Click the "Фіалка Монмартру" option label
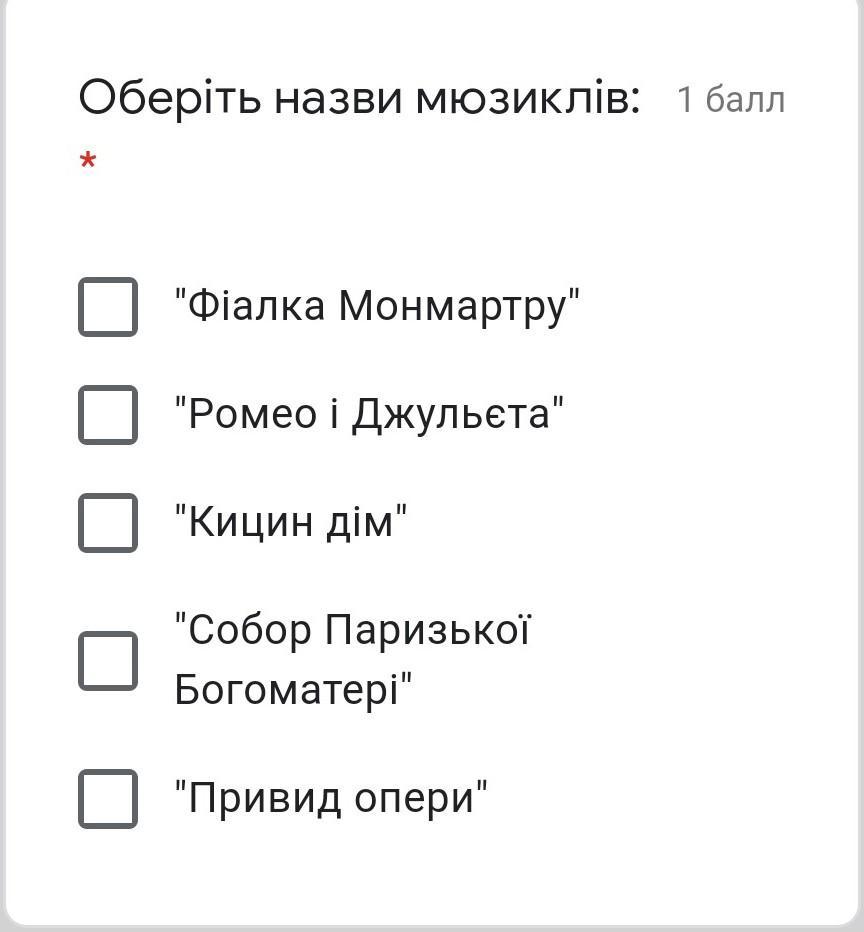 pyautogui.click(x=377, y=306)
